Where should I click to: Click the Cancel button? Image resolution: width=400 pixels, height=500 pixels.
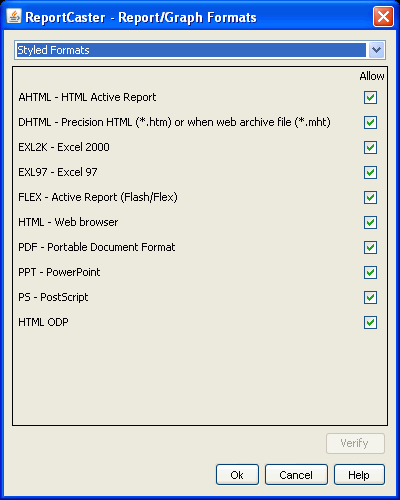(x=296, y=475)
